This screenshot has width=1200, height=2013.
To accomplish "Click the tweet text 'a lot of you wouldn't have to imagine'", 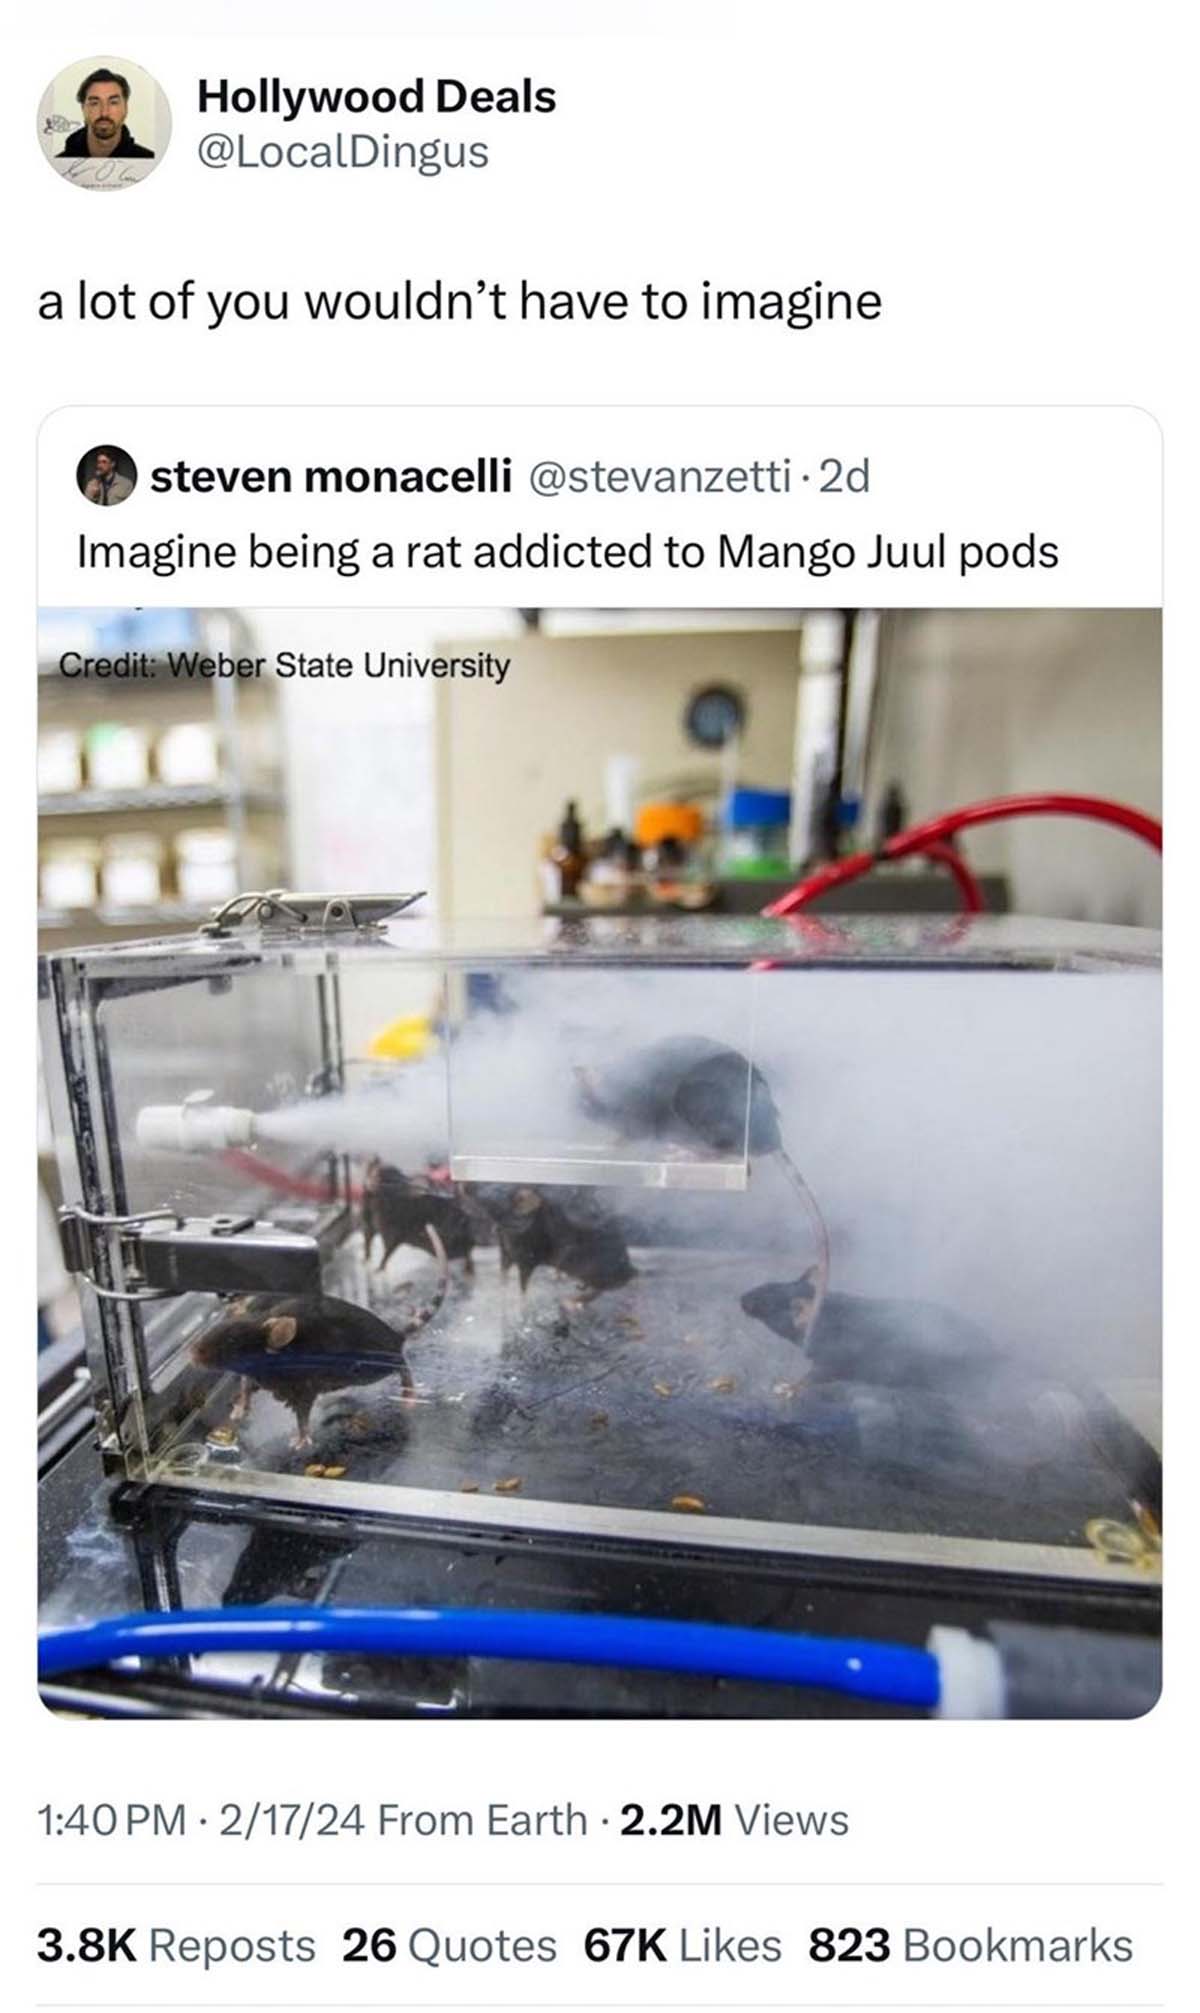I will [x=460, y=302].
